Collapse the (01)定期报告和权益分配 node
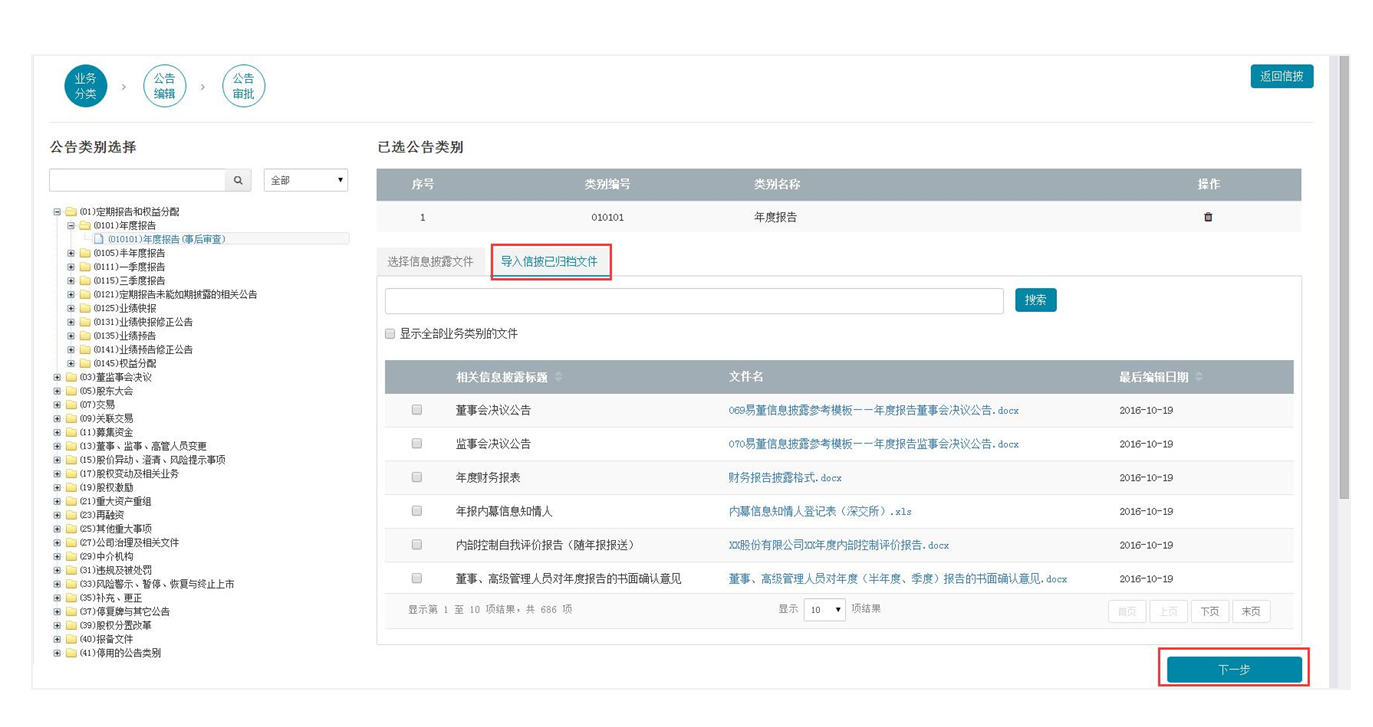The width and height of the screenshot is (1373, 727). [57, 212]
